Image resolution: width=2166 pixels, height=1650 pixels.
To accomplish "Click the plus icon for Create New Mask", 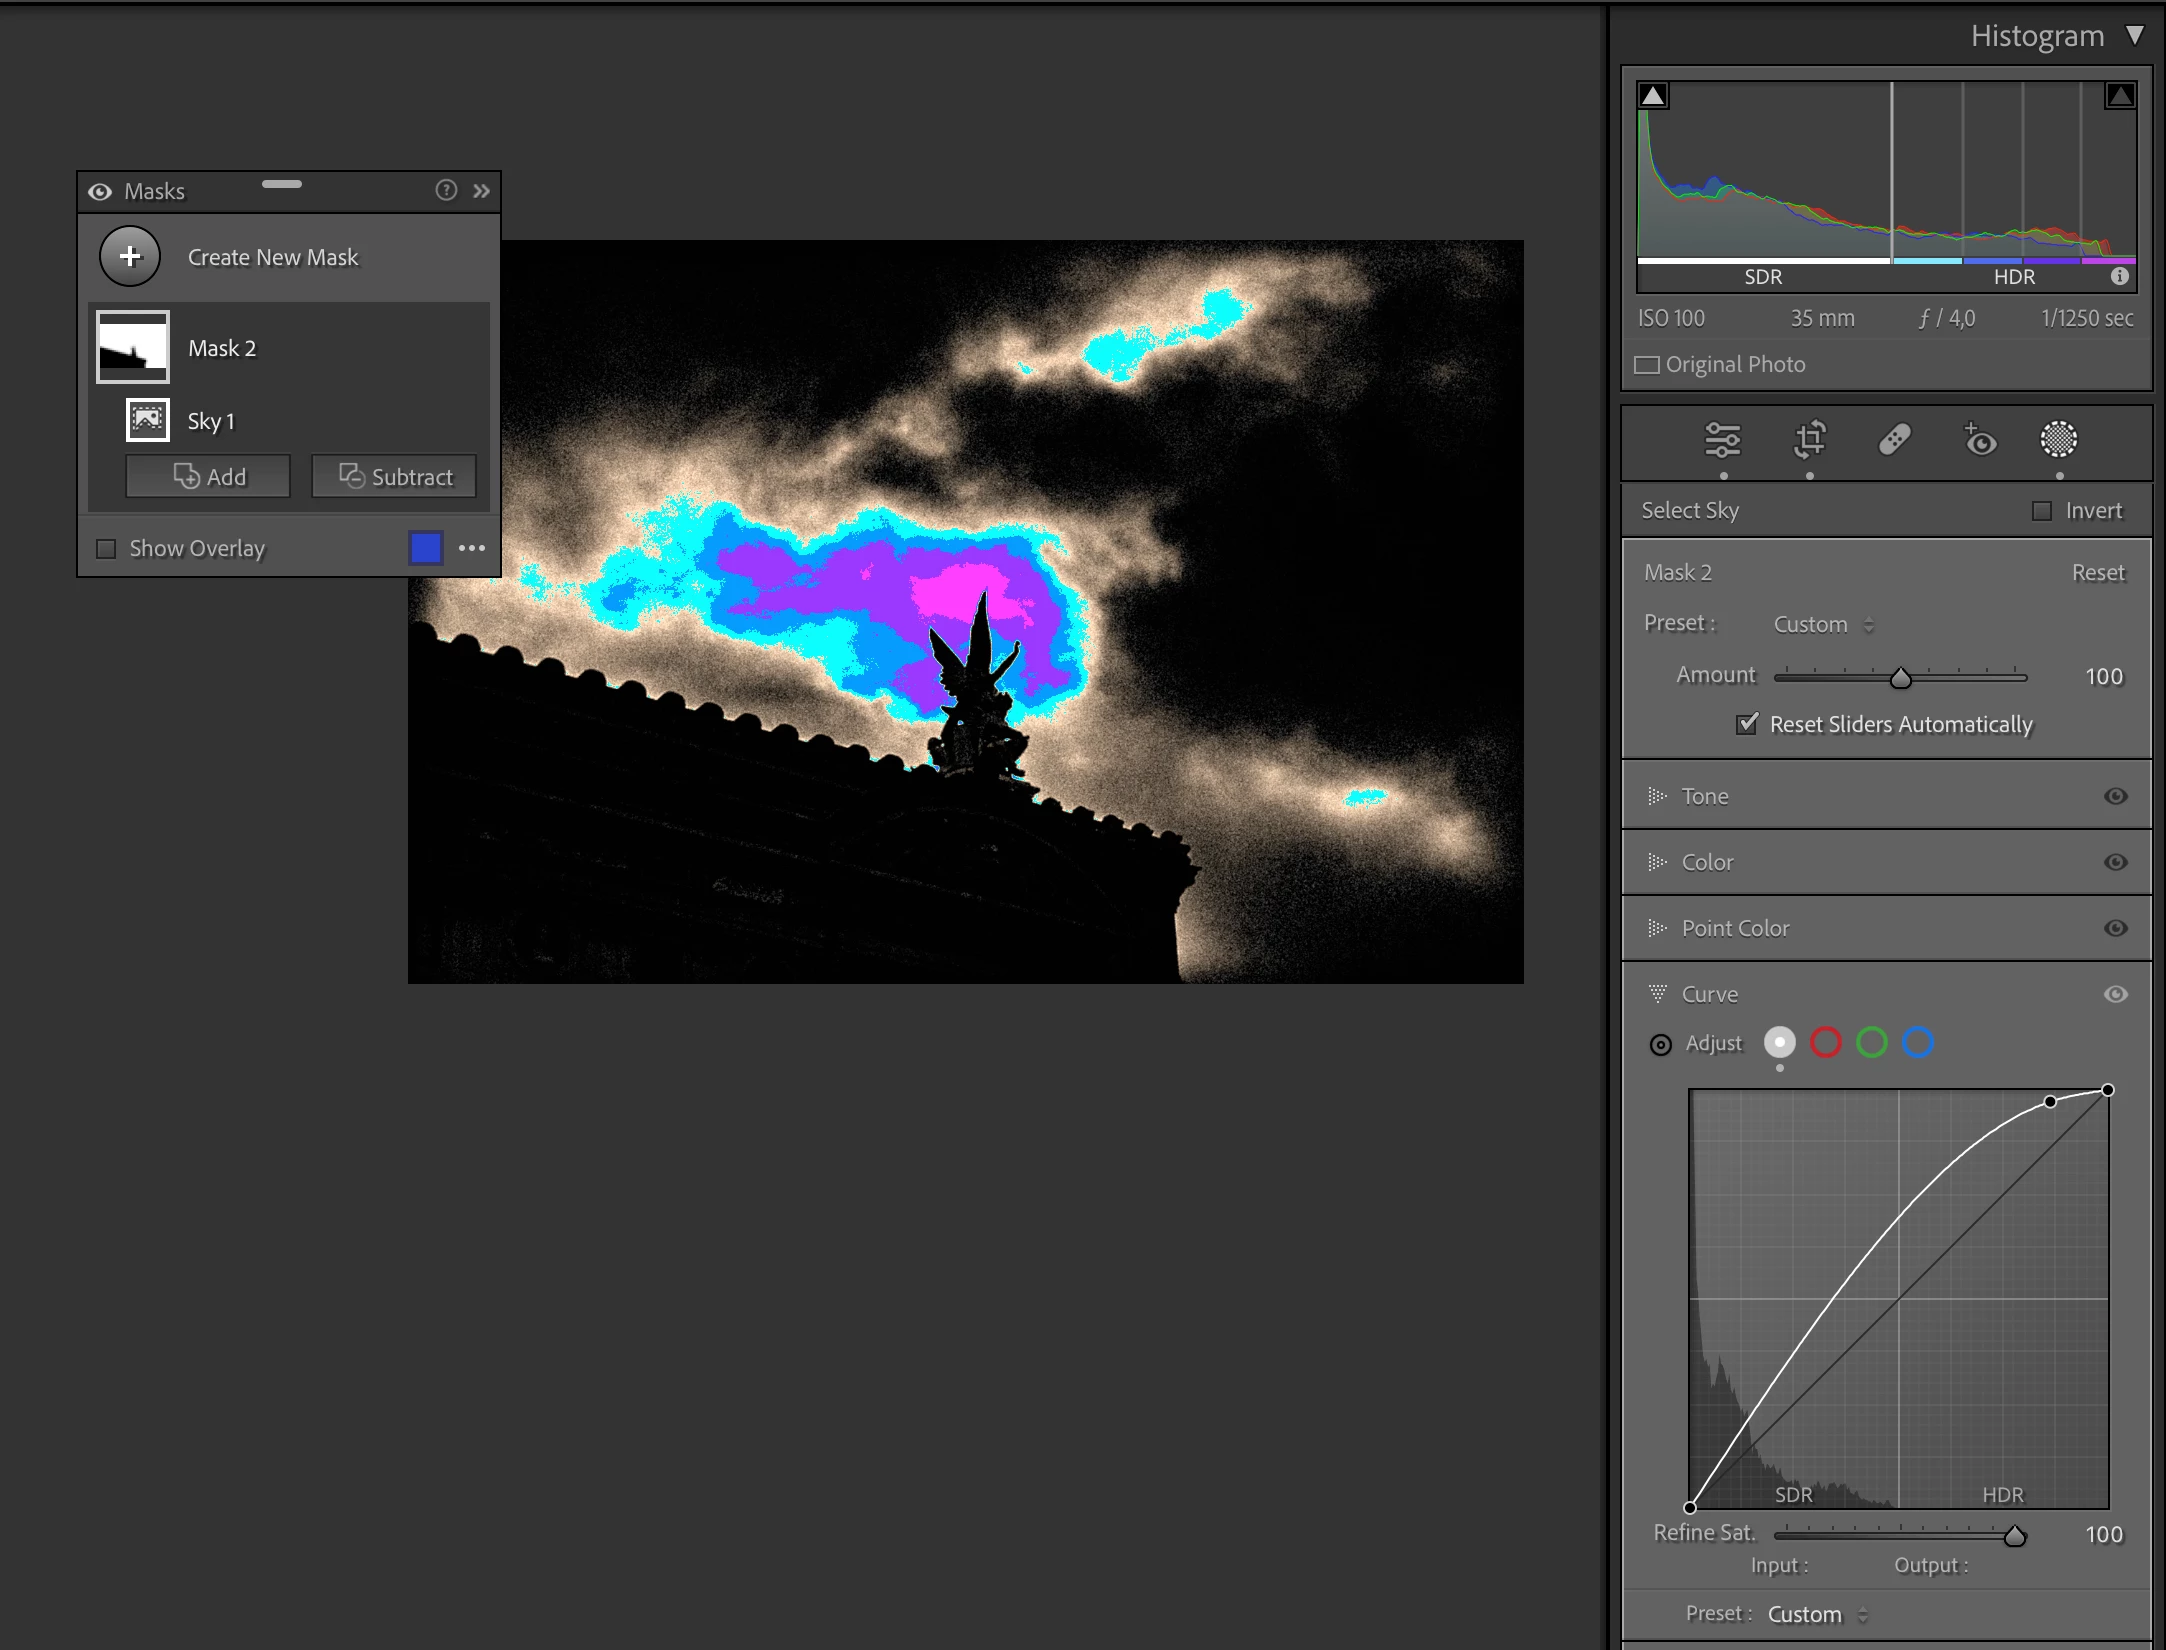I will click(130, 257).
